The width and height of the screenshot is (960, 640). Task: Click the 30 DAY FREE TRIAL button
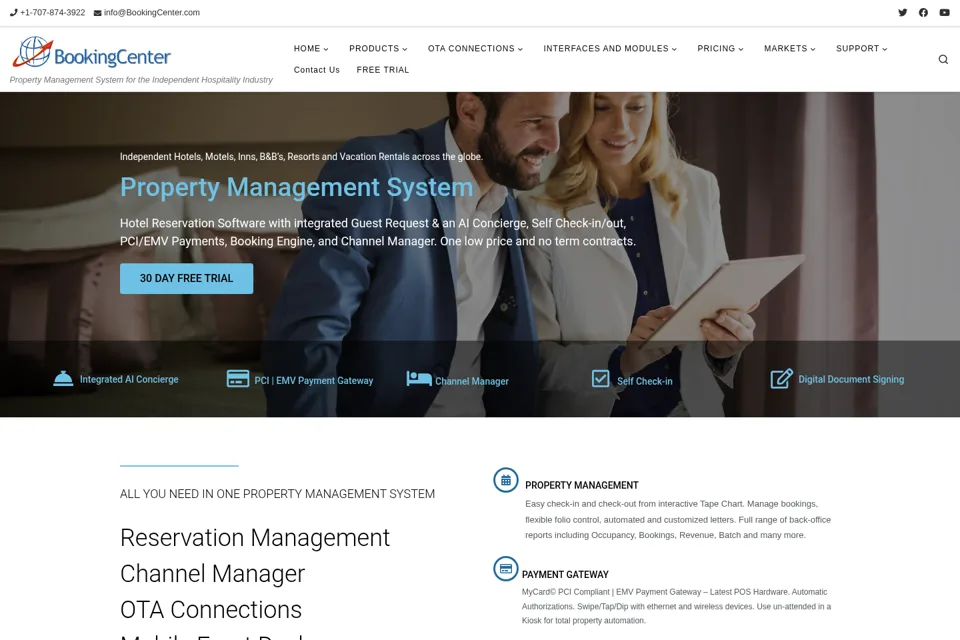click(187, 279)
